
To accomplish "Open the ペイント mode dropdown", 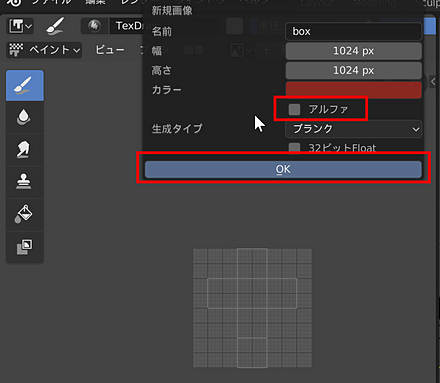I will pyautogui.click(x=44, y=50).
